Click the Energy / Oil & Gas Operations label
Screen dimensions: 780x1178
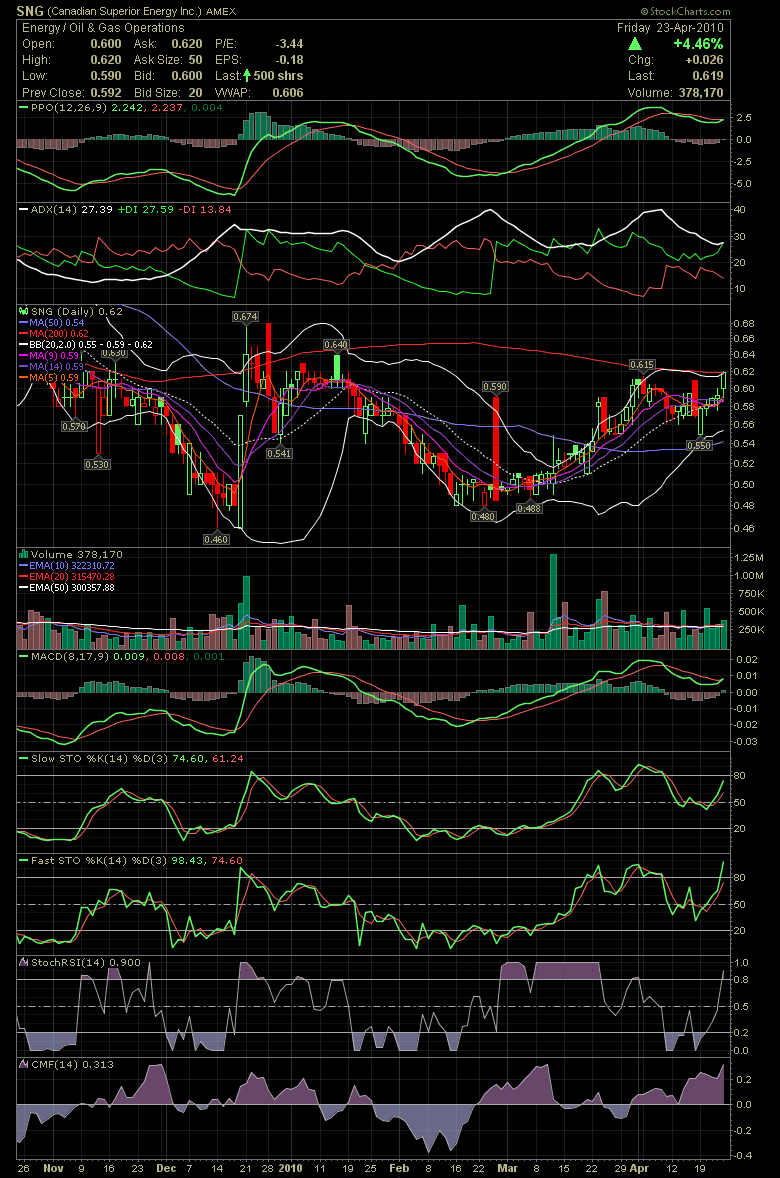click(x=103, y=28)
